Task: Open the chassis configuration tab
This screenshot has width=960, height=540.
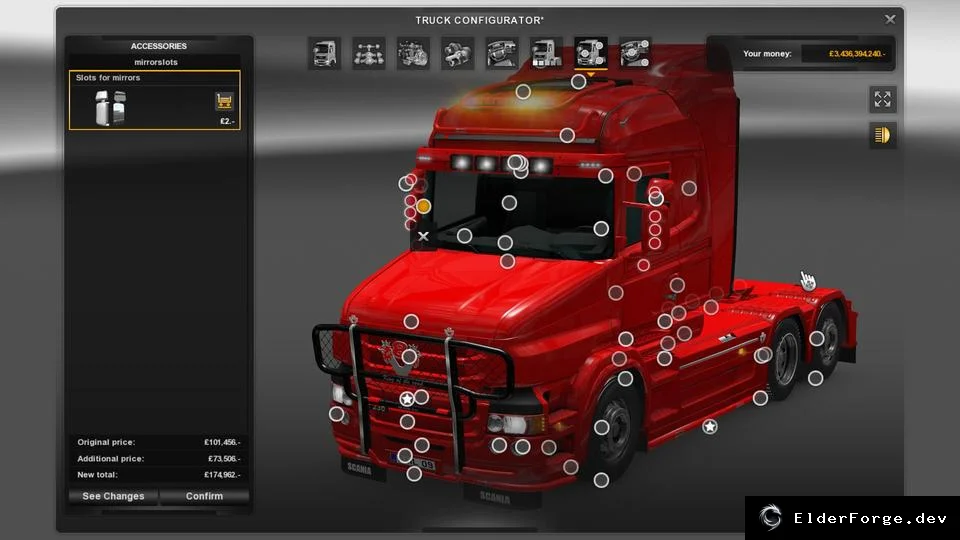Action: tap(369, 53)
